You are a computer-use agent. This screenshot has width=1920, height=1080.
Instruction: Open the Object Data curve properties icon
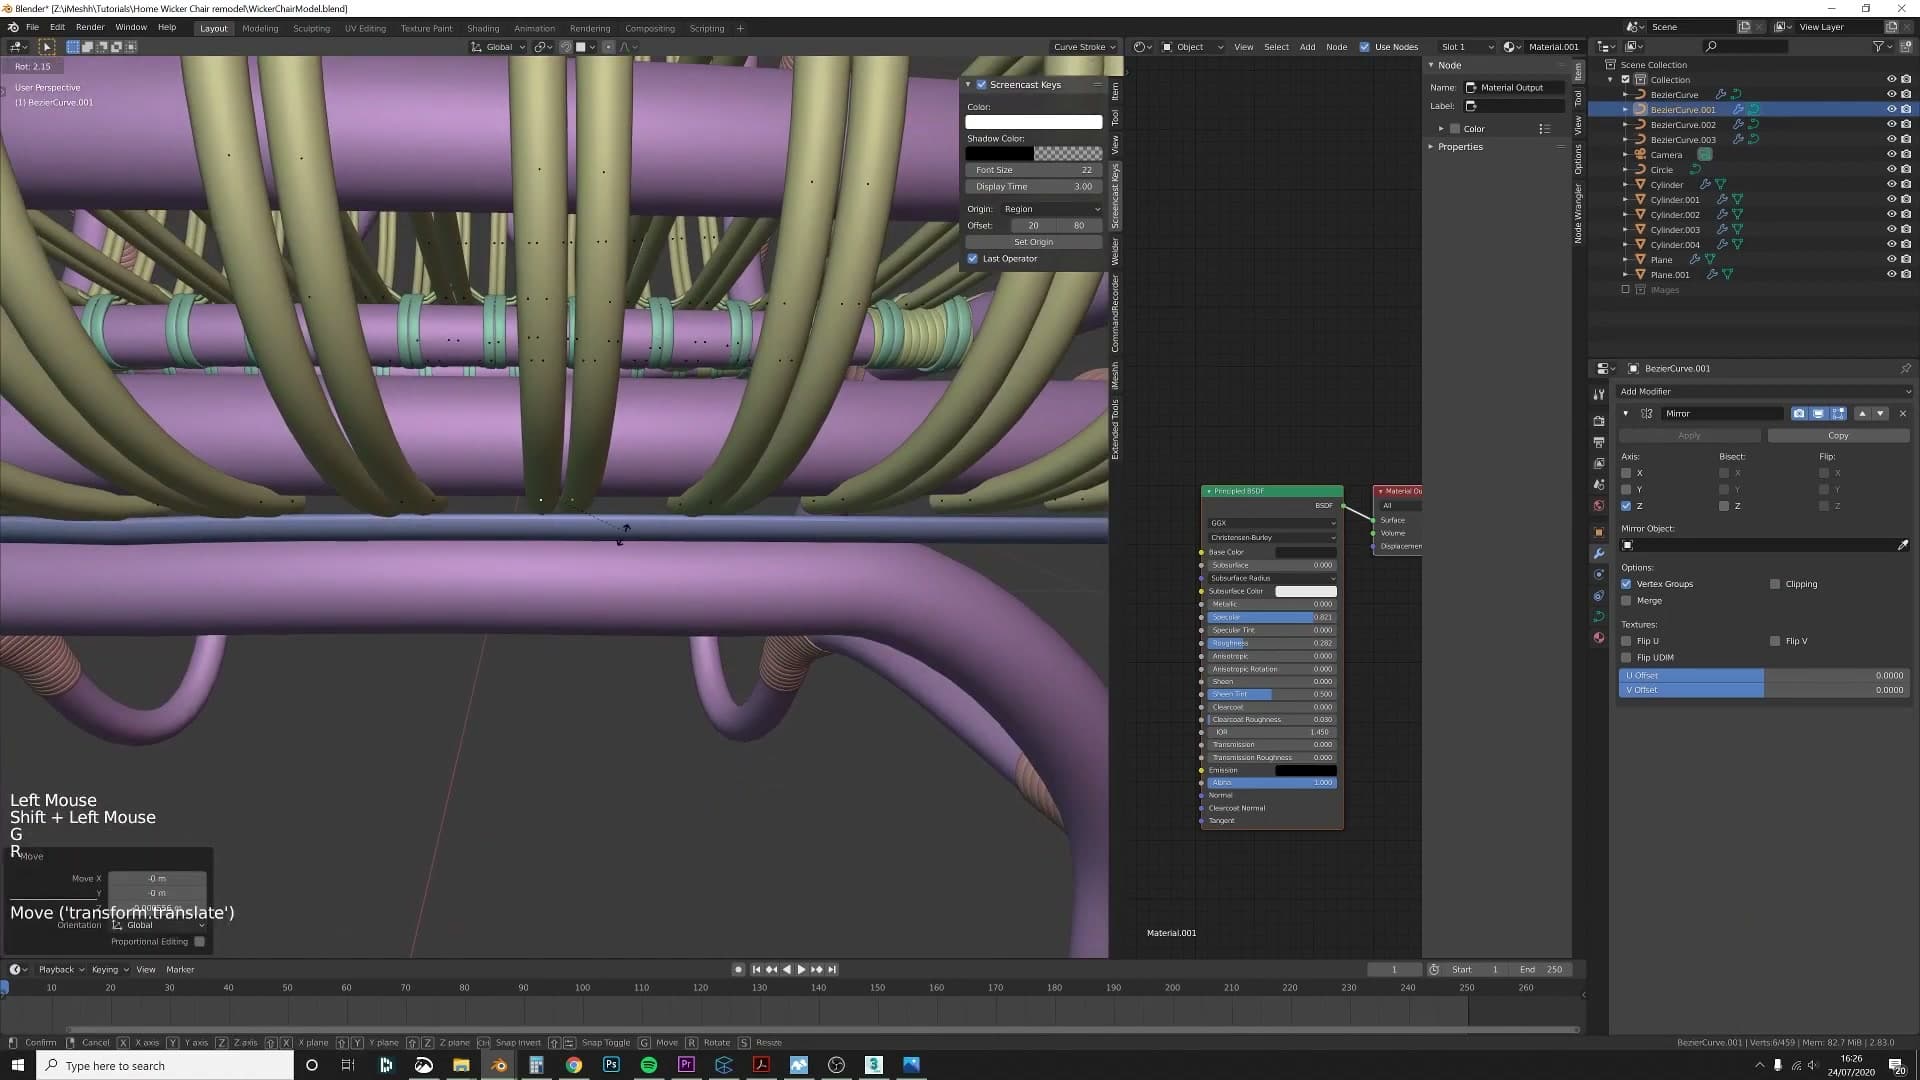click(1599, 616)
